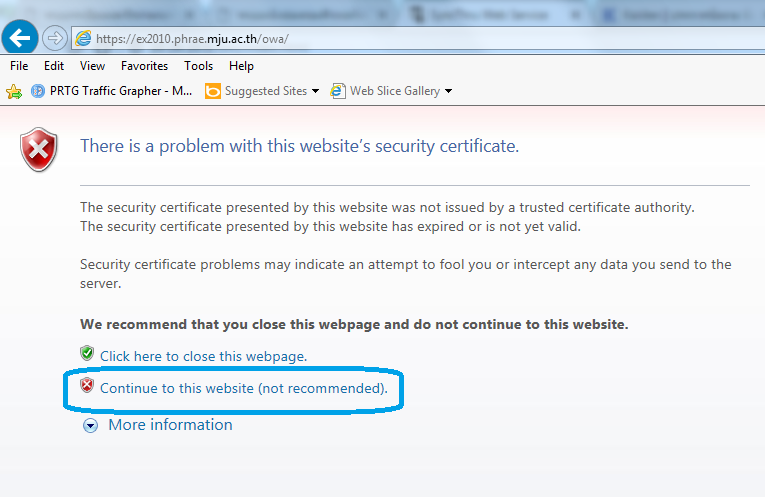The height and width of the screenshot is (497, 765).
Task: Click the address bar URL field
Action: tap(418, 39)
